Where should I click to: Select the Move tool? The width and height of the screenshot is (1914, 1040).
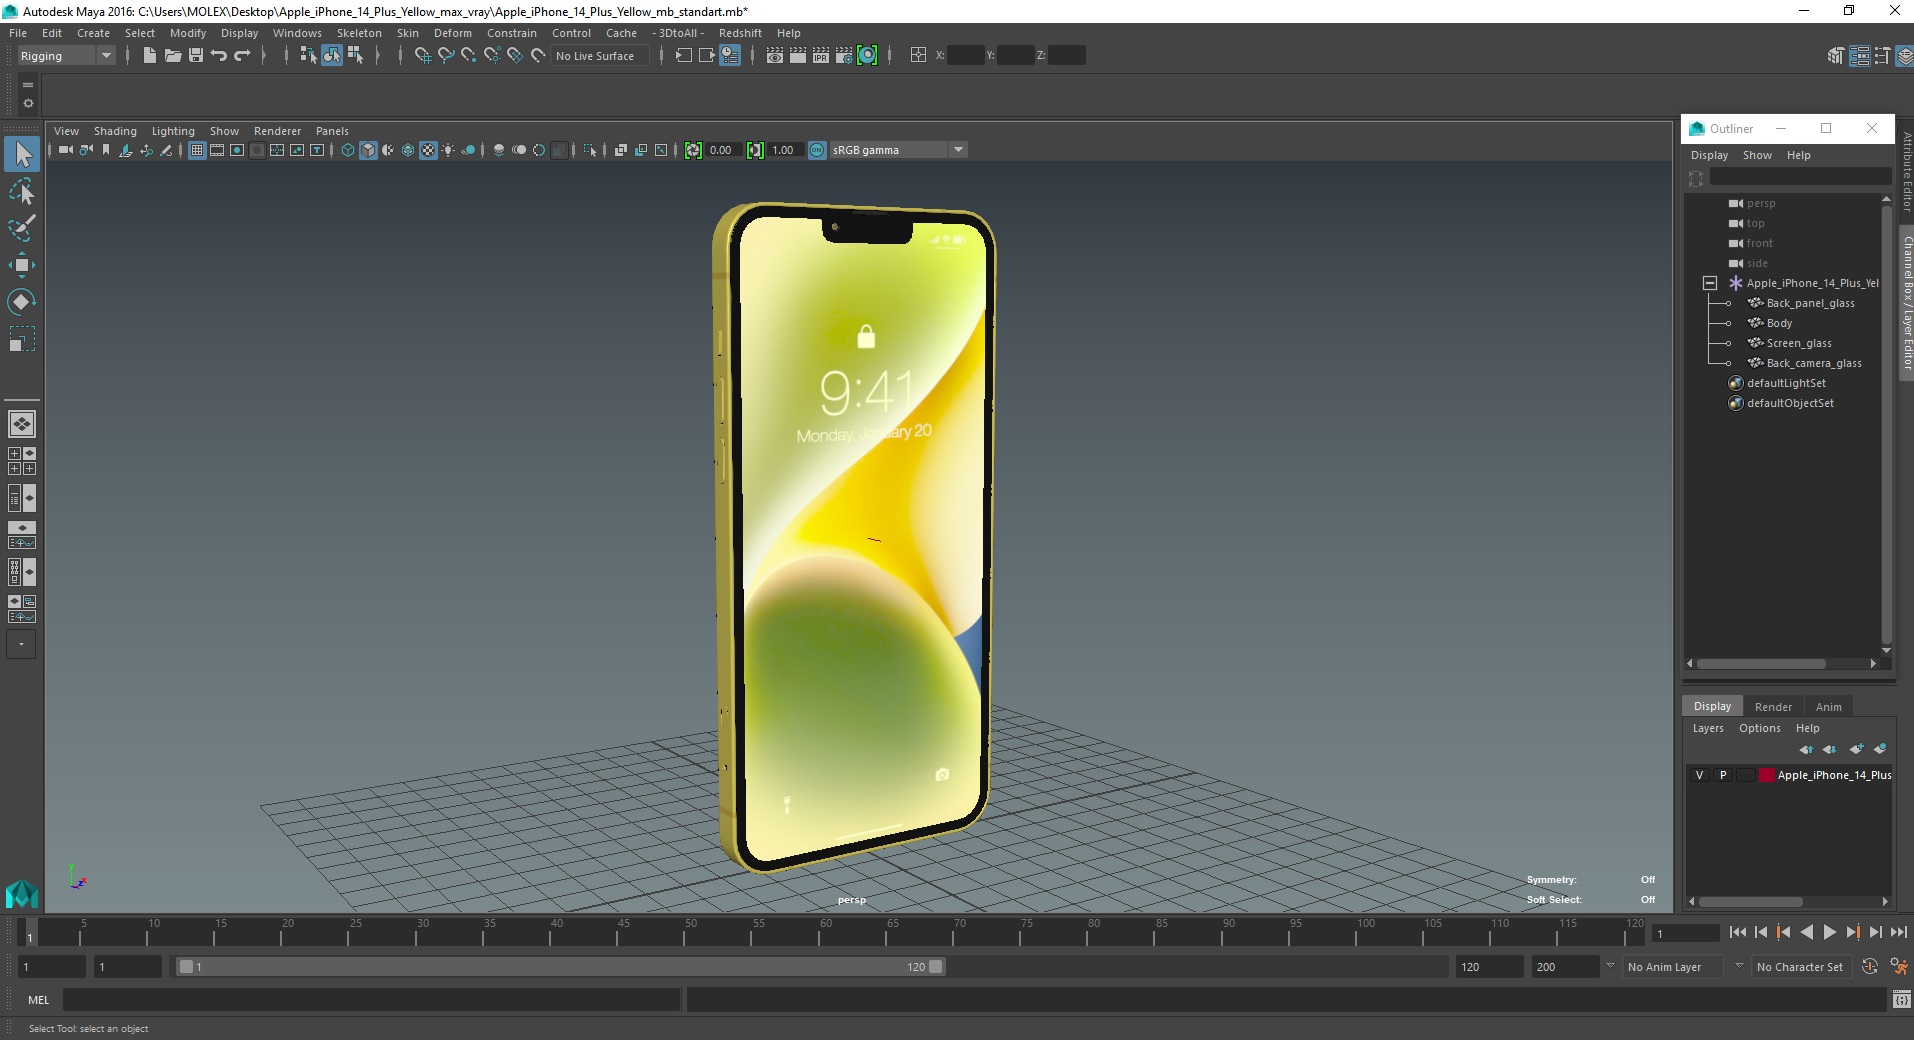22,265
